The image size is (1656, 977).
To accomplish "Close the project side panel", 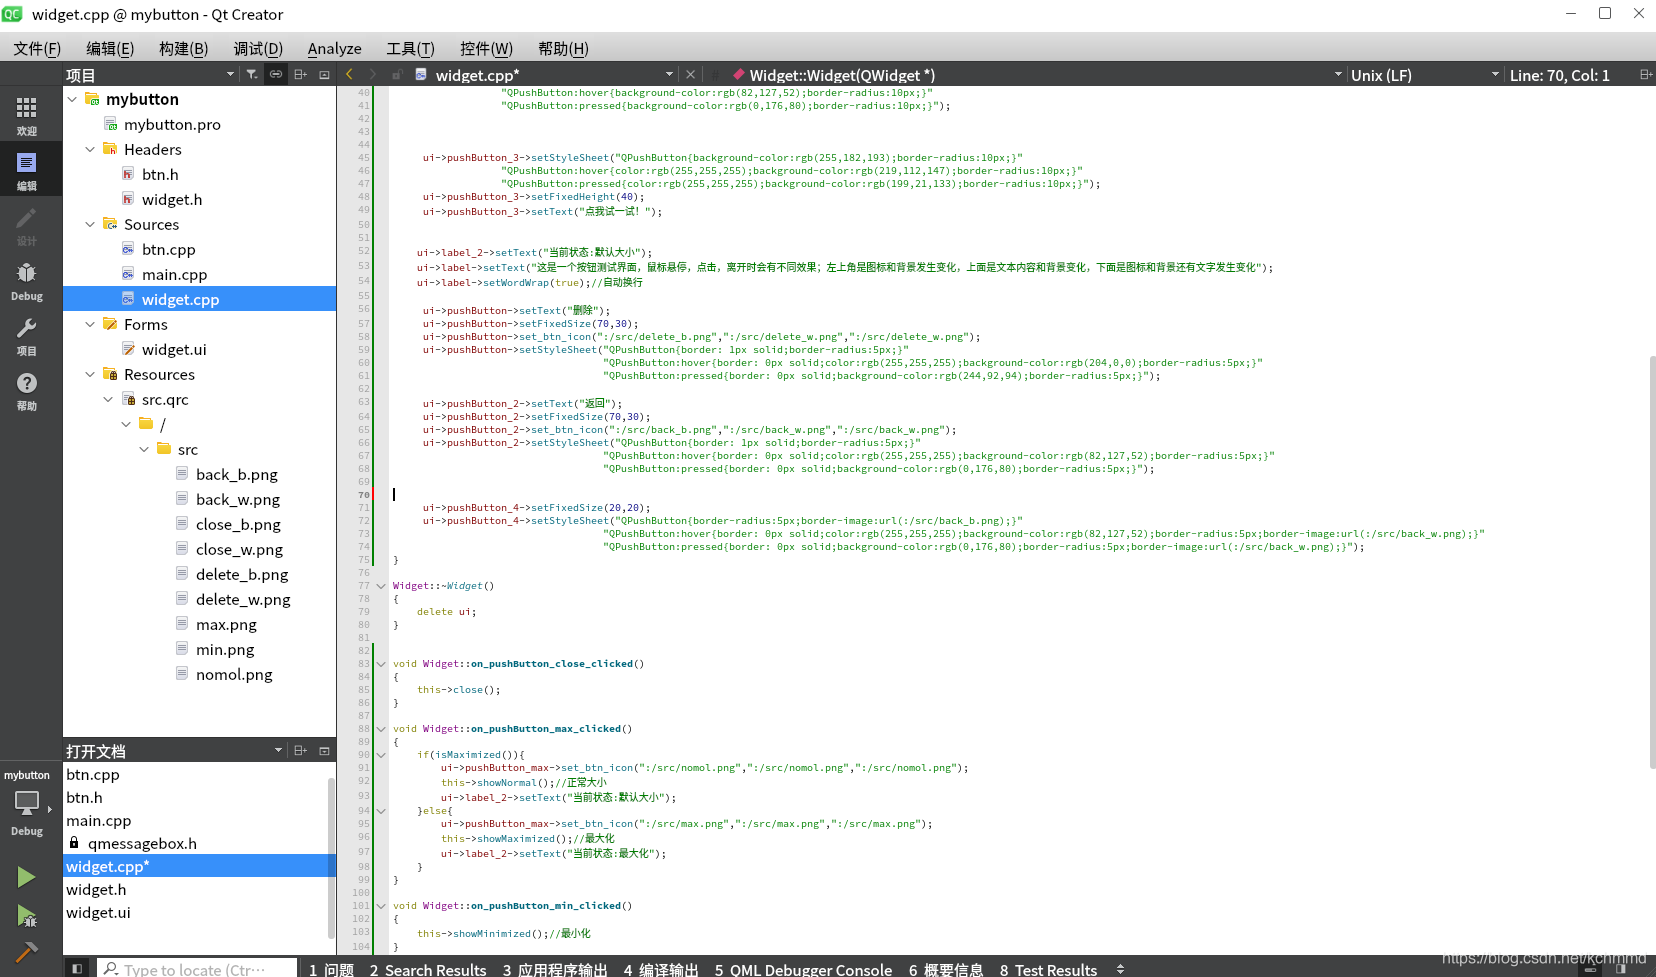I will pyautogui.click(x=324, y=75).
